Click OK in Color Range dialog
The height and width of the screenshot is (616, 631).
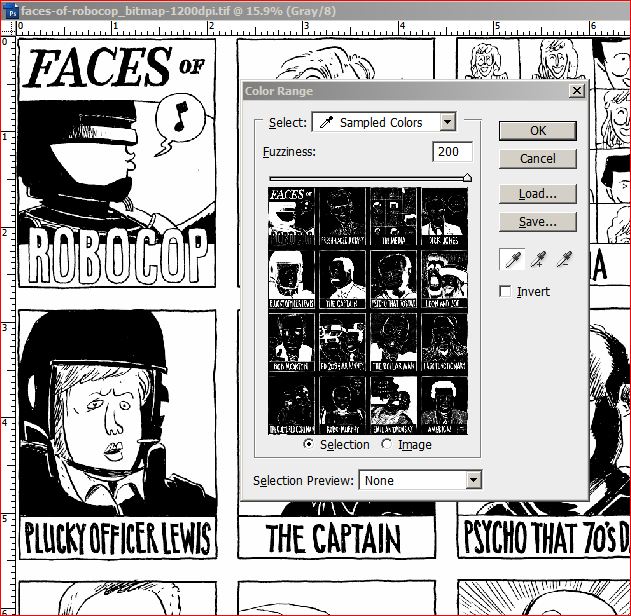(538, 131)
